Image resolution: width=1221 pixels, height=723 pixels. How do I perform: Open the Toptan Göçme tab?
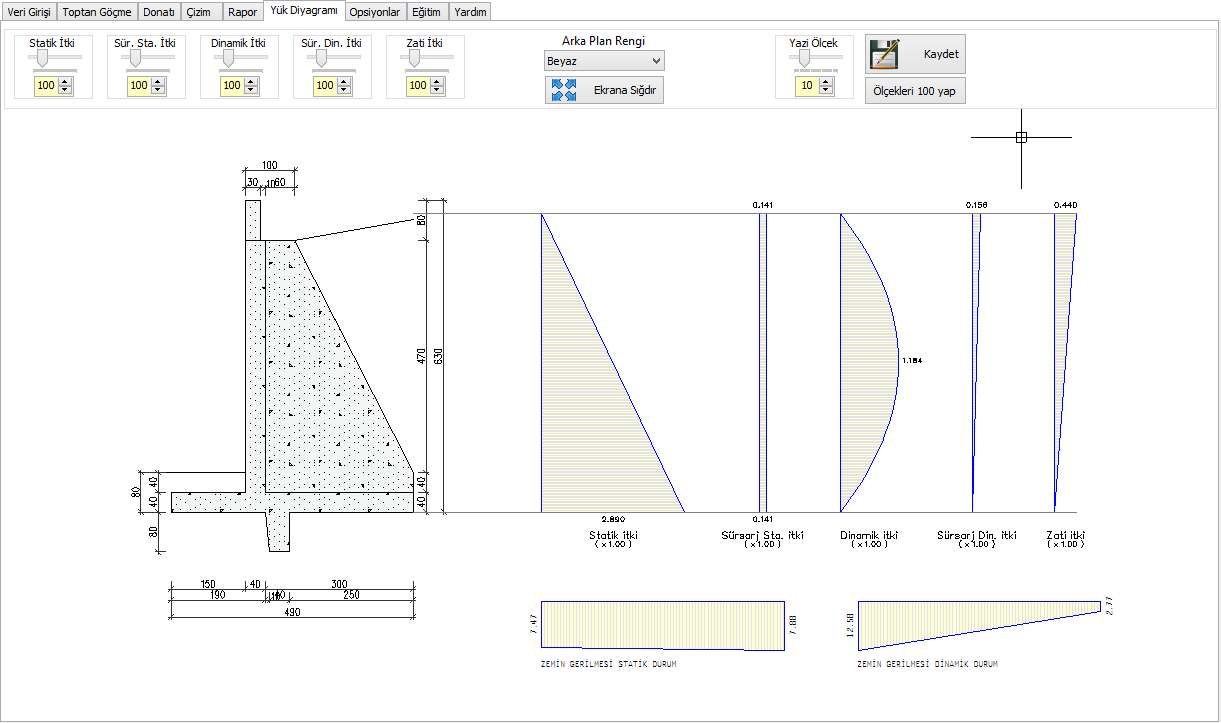[97, 12]
